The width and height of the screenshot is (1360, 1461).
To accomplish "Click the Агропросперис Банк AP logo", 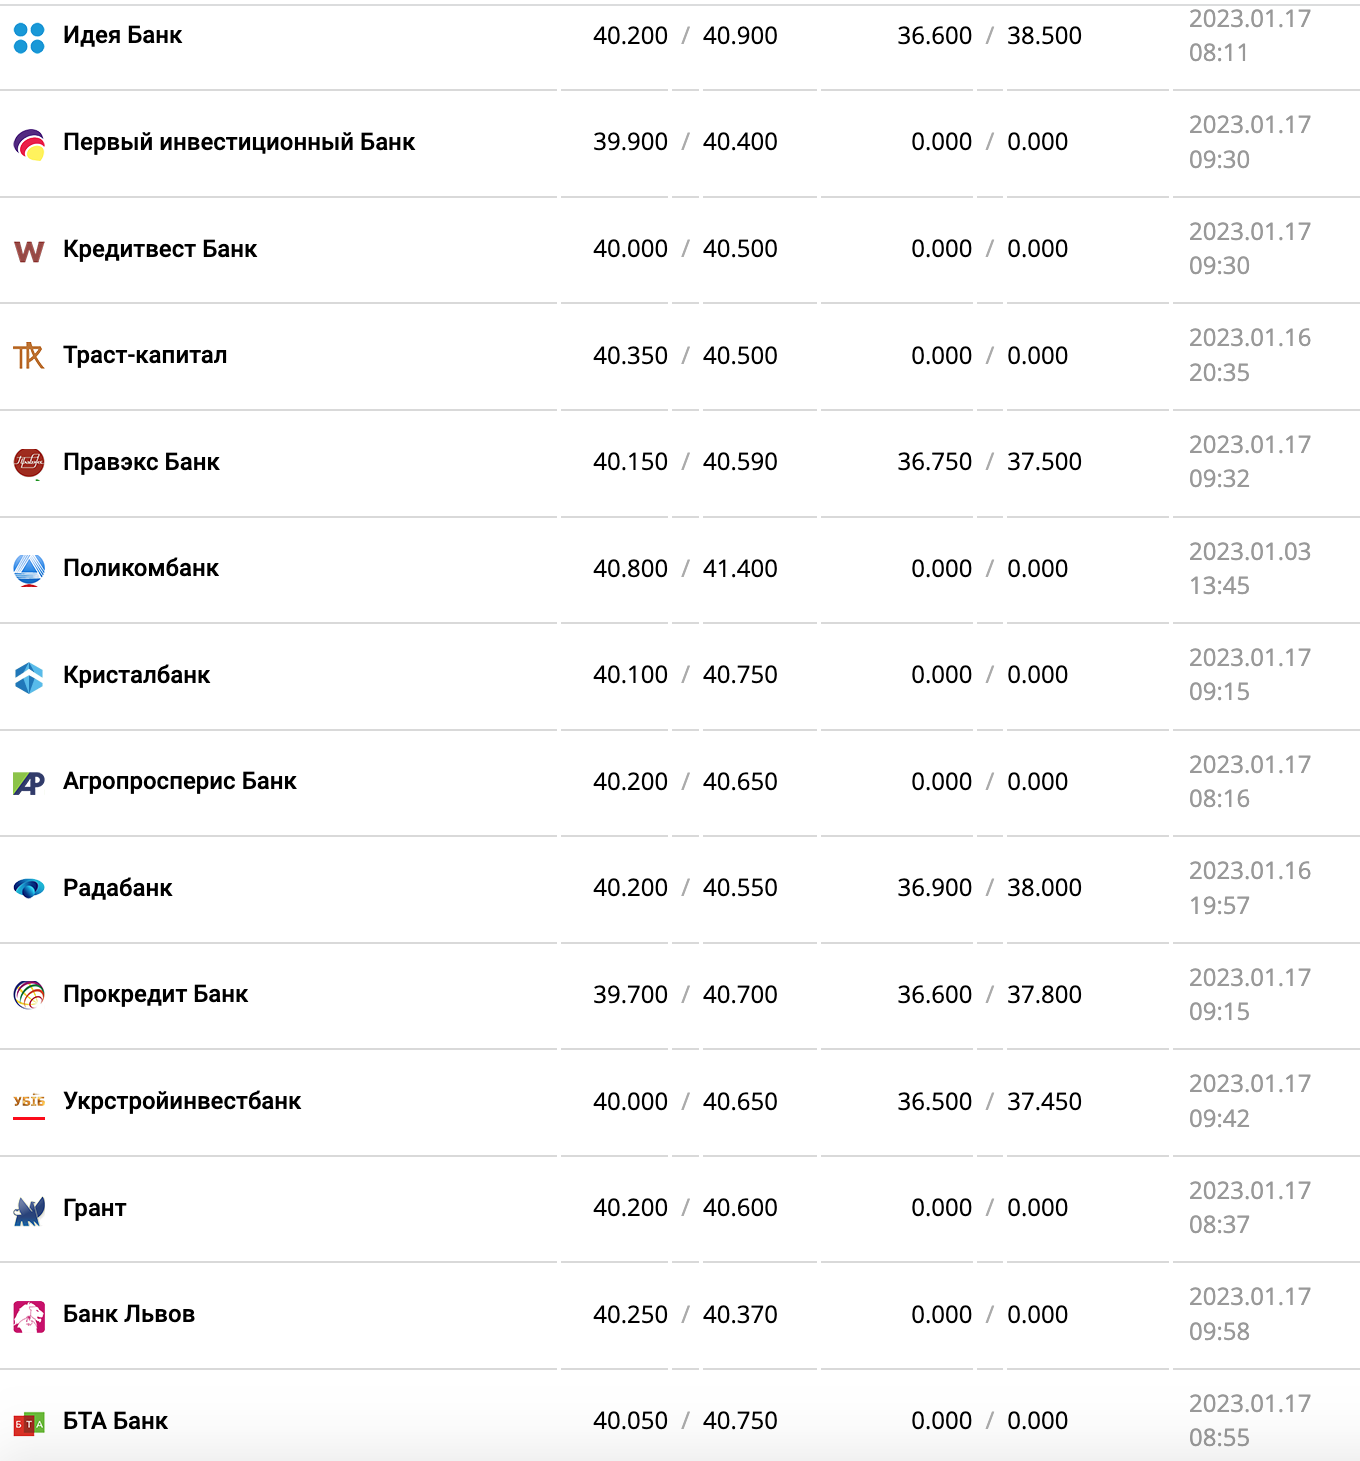I will point(29,783).
